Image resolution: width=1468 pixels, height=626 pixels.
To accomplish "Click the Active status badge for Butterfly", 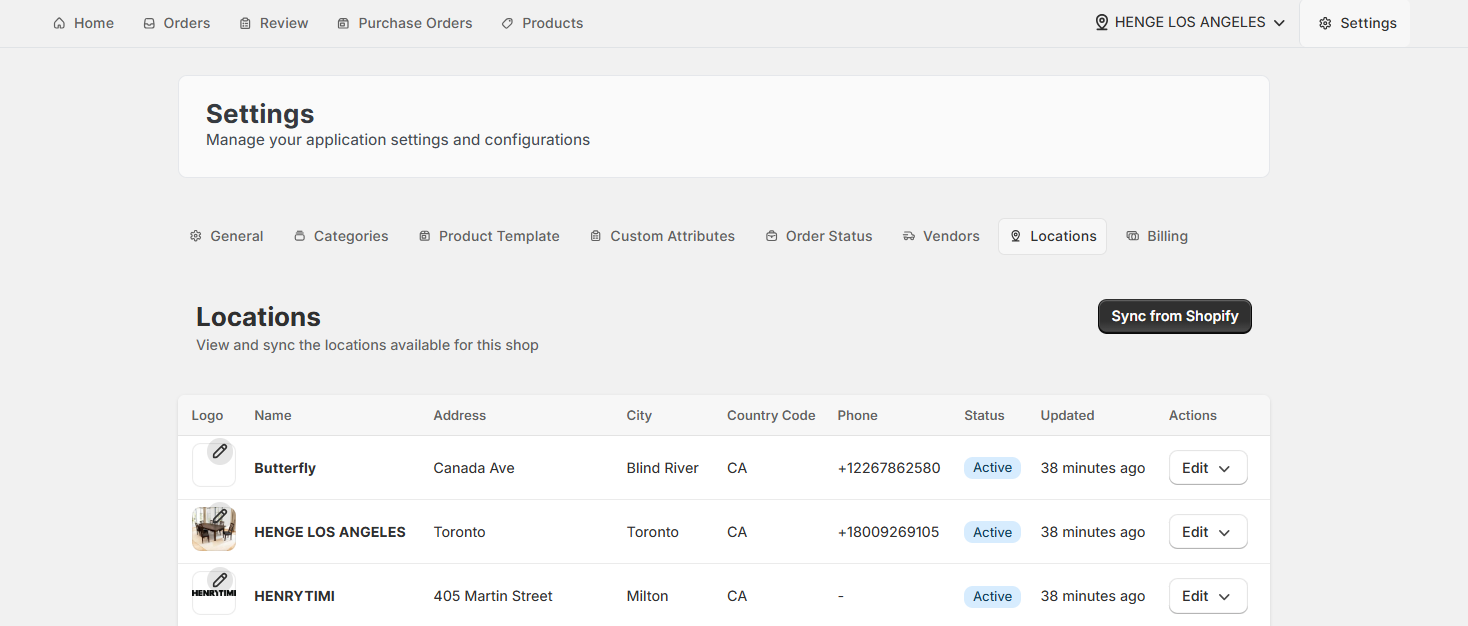I will point(992,468).
